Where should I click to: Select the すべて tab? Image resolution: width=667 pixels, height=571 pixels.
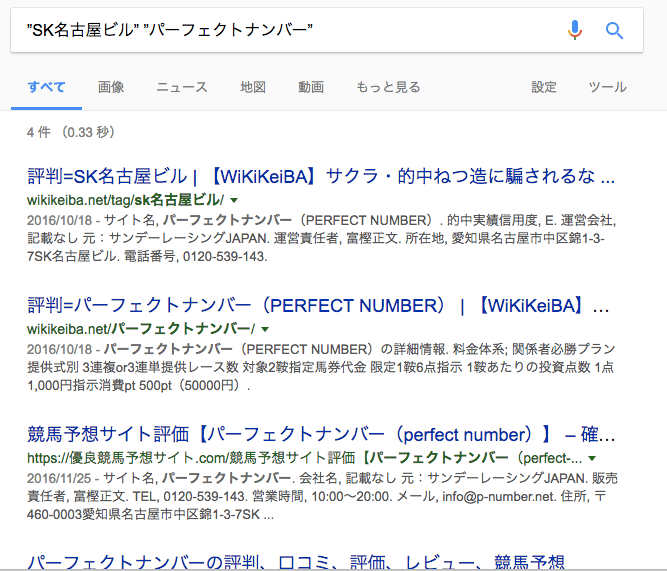tap(46, 87)
